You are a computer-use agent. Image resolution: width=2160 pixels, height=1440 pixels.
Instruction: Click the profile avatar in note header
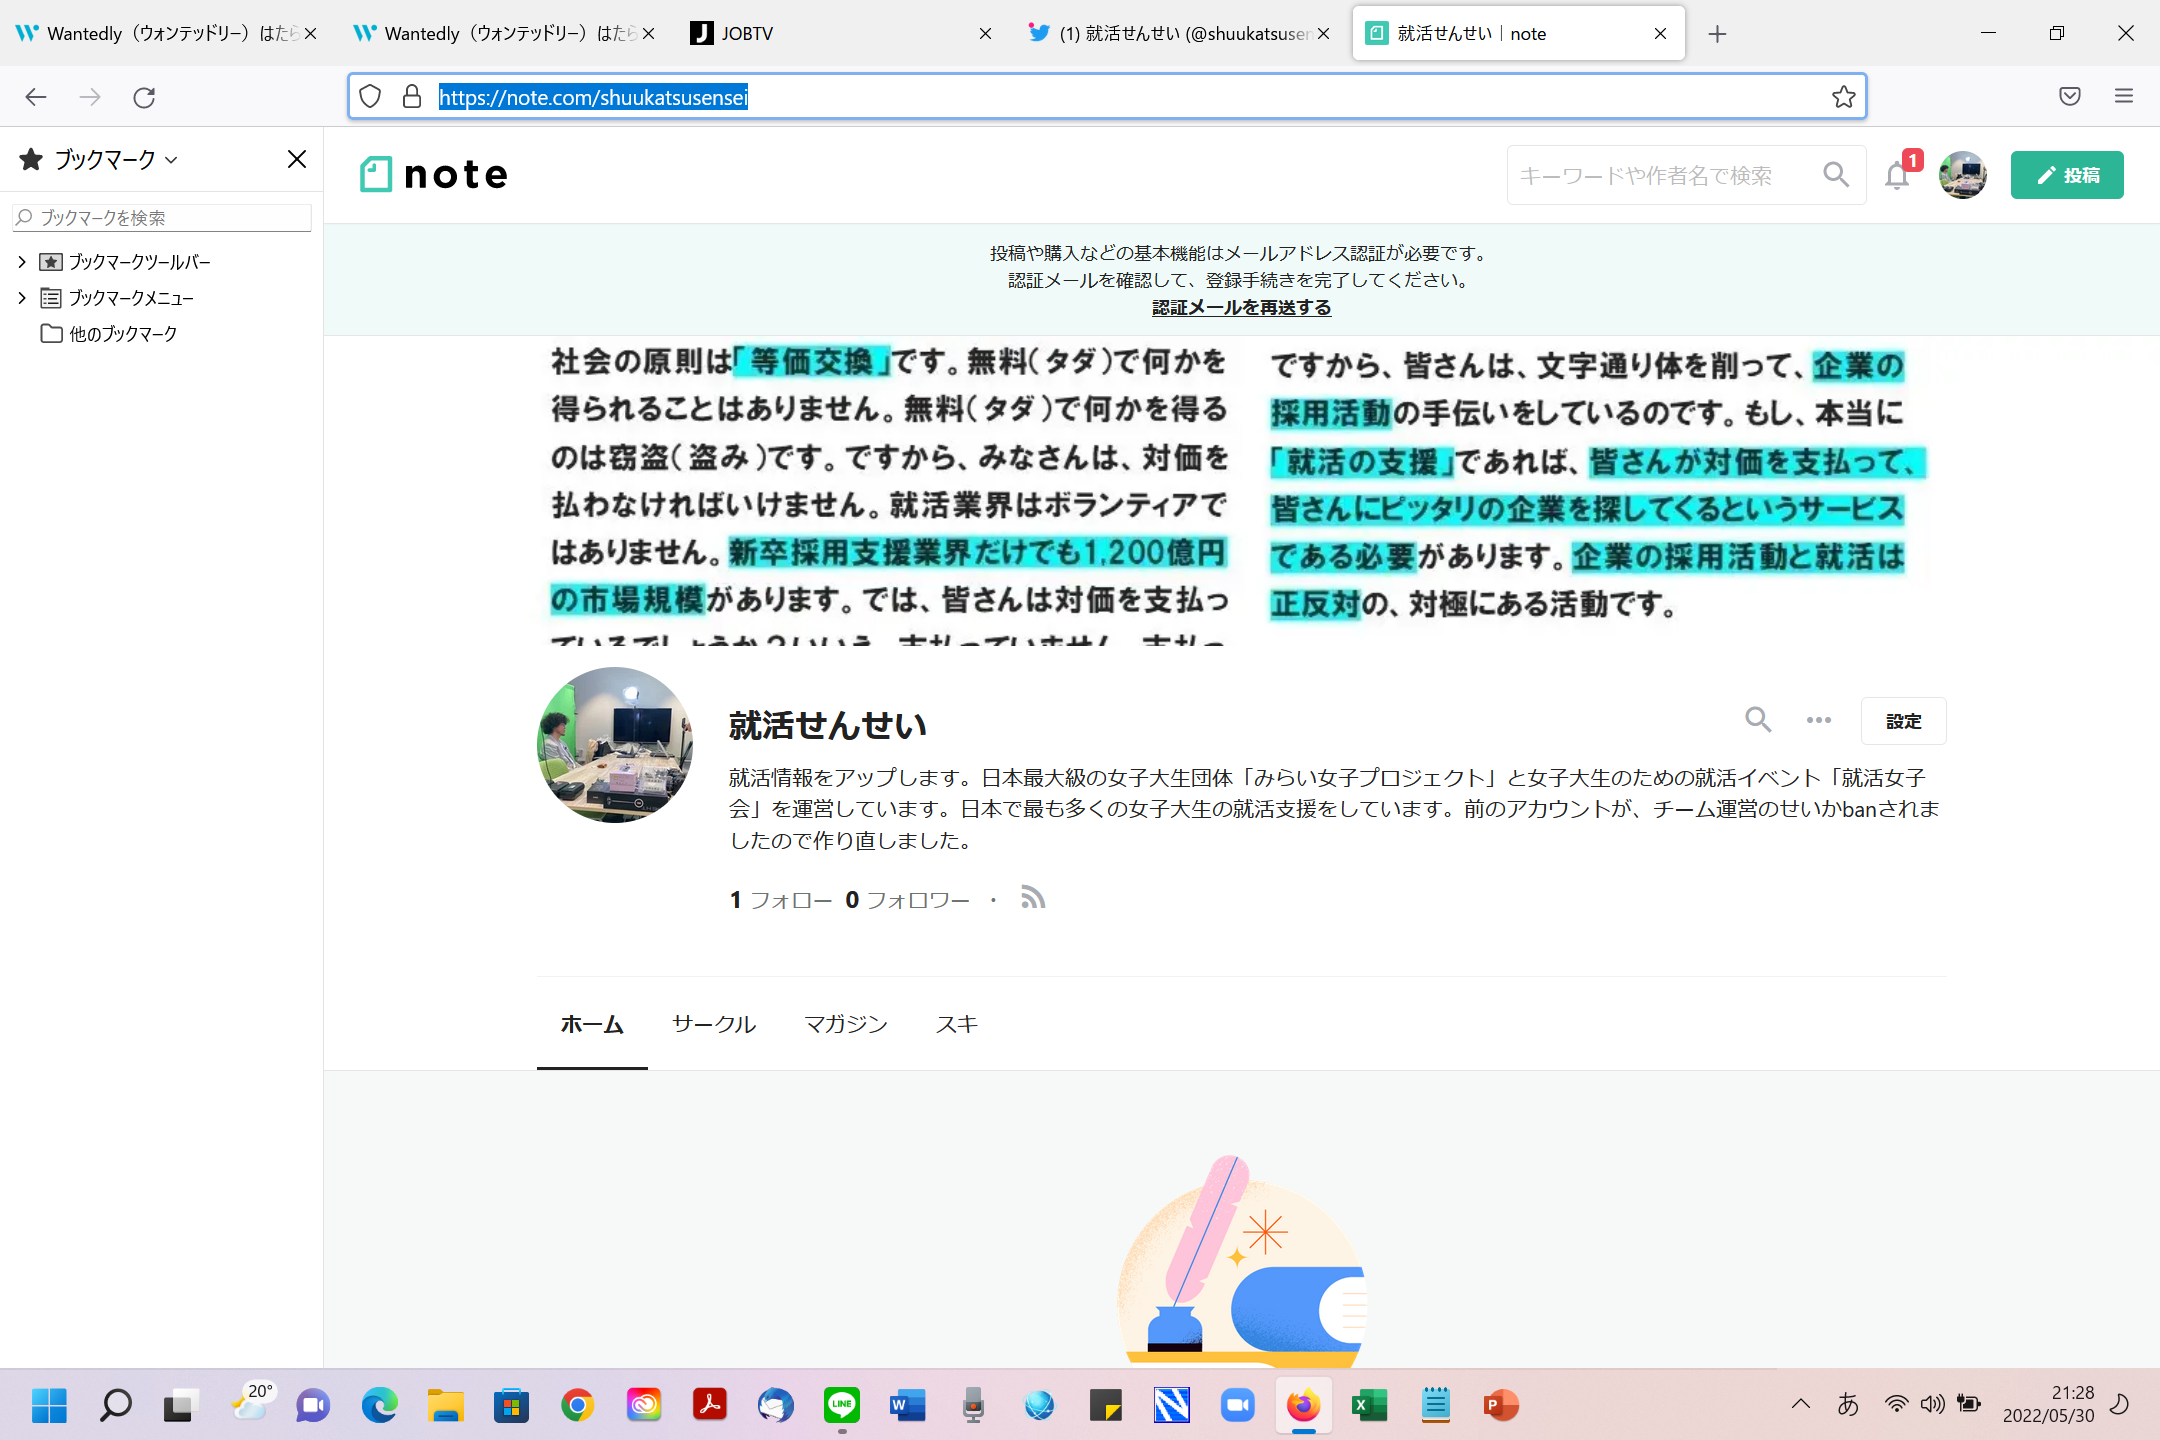[x=1961, y=174]
